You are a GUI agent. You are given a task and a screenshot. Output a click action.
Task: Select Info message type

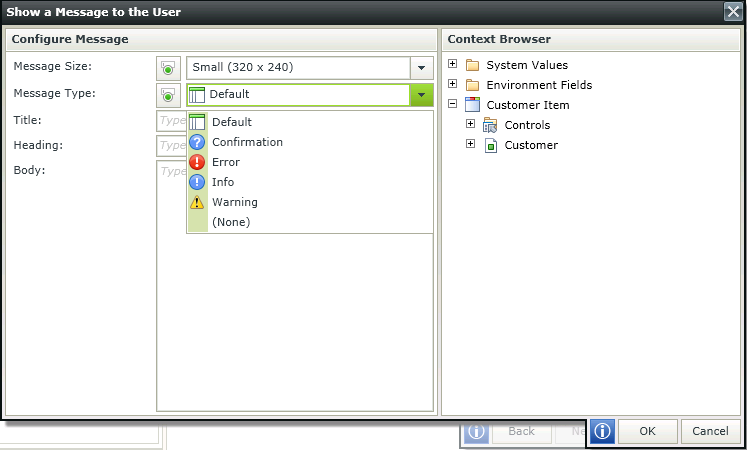[x=310, y=182]
